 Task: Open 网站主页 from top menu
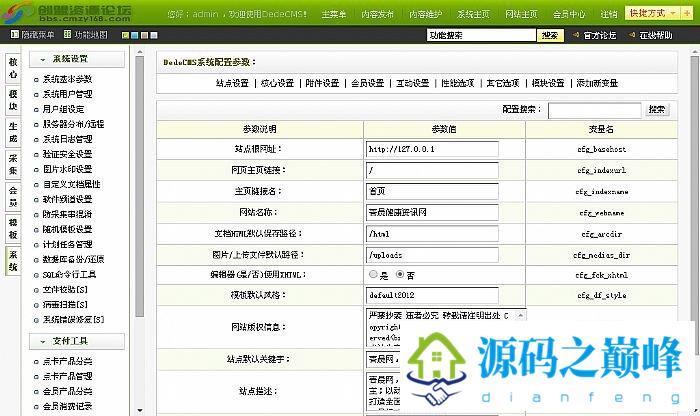521,14
